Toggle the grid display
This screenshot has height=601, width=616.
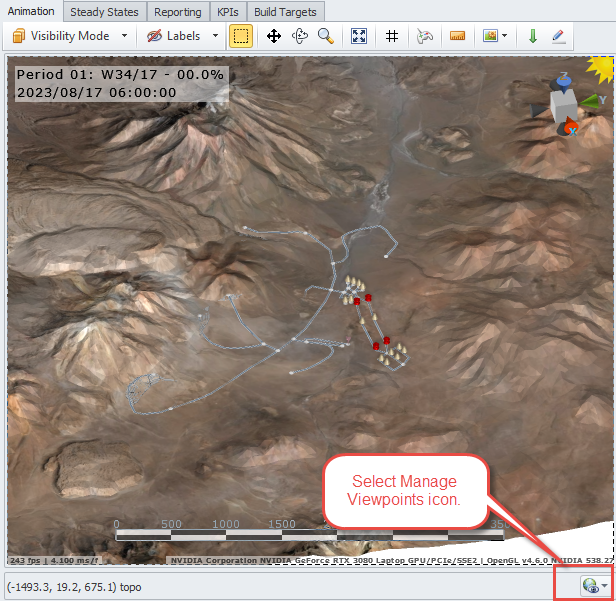pyautogui.click(x=392, y=36)
